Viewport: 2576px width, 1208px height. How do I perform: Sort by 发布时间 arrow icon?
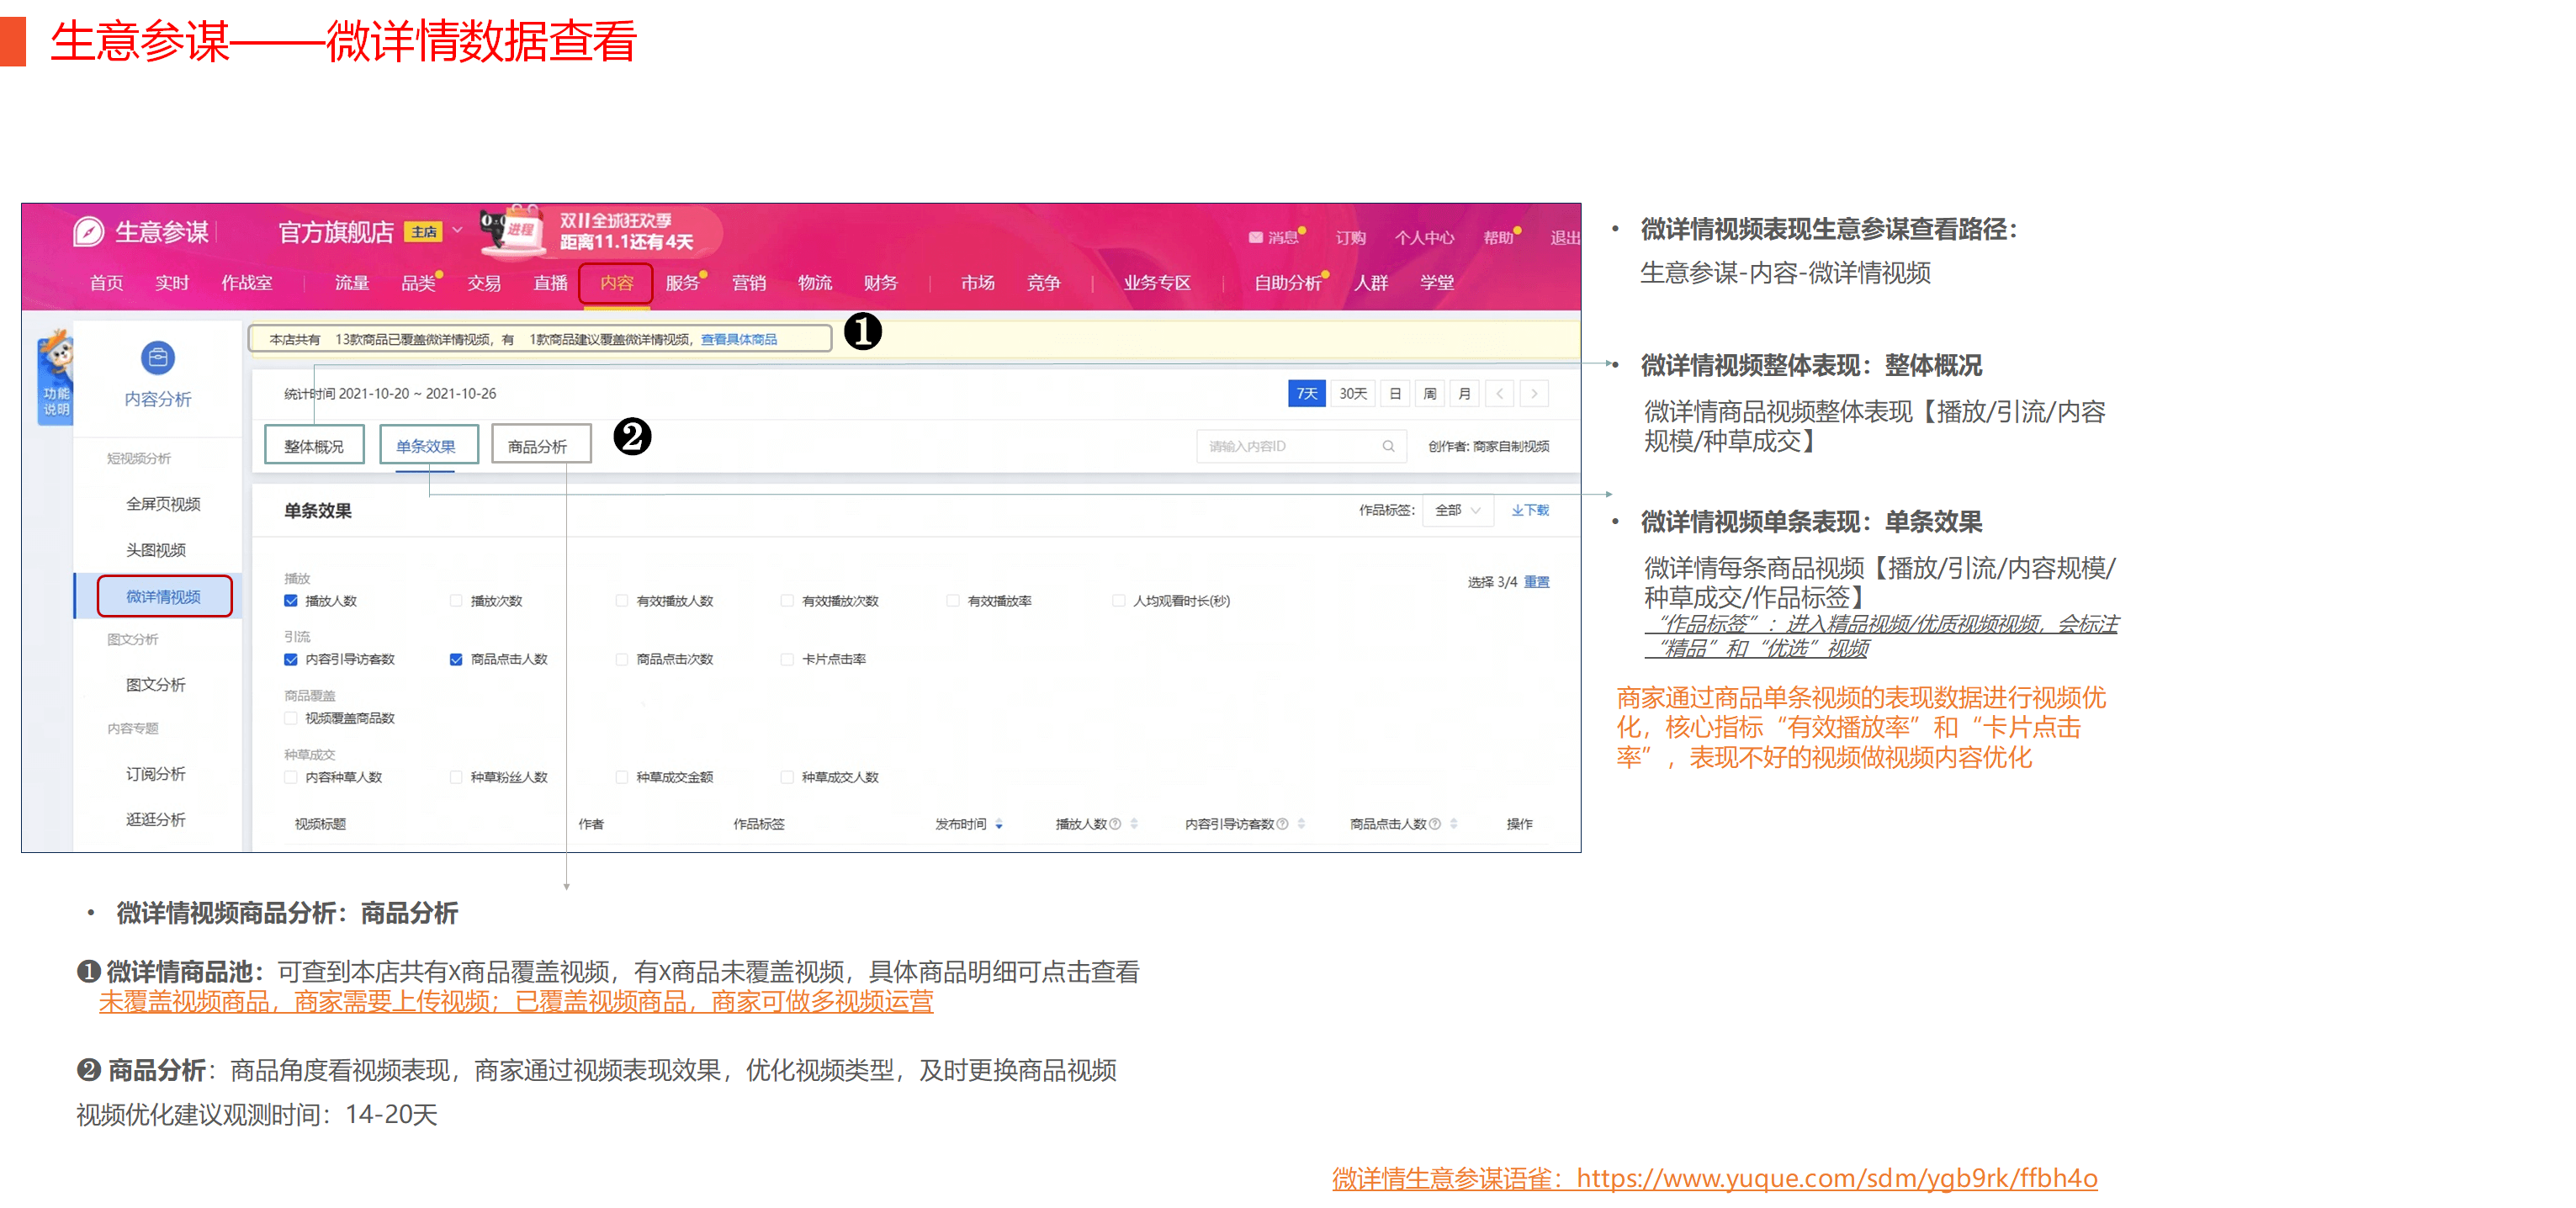click(x=999, y=824)
